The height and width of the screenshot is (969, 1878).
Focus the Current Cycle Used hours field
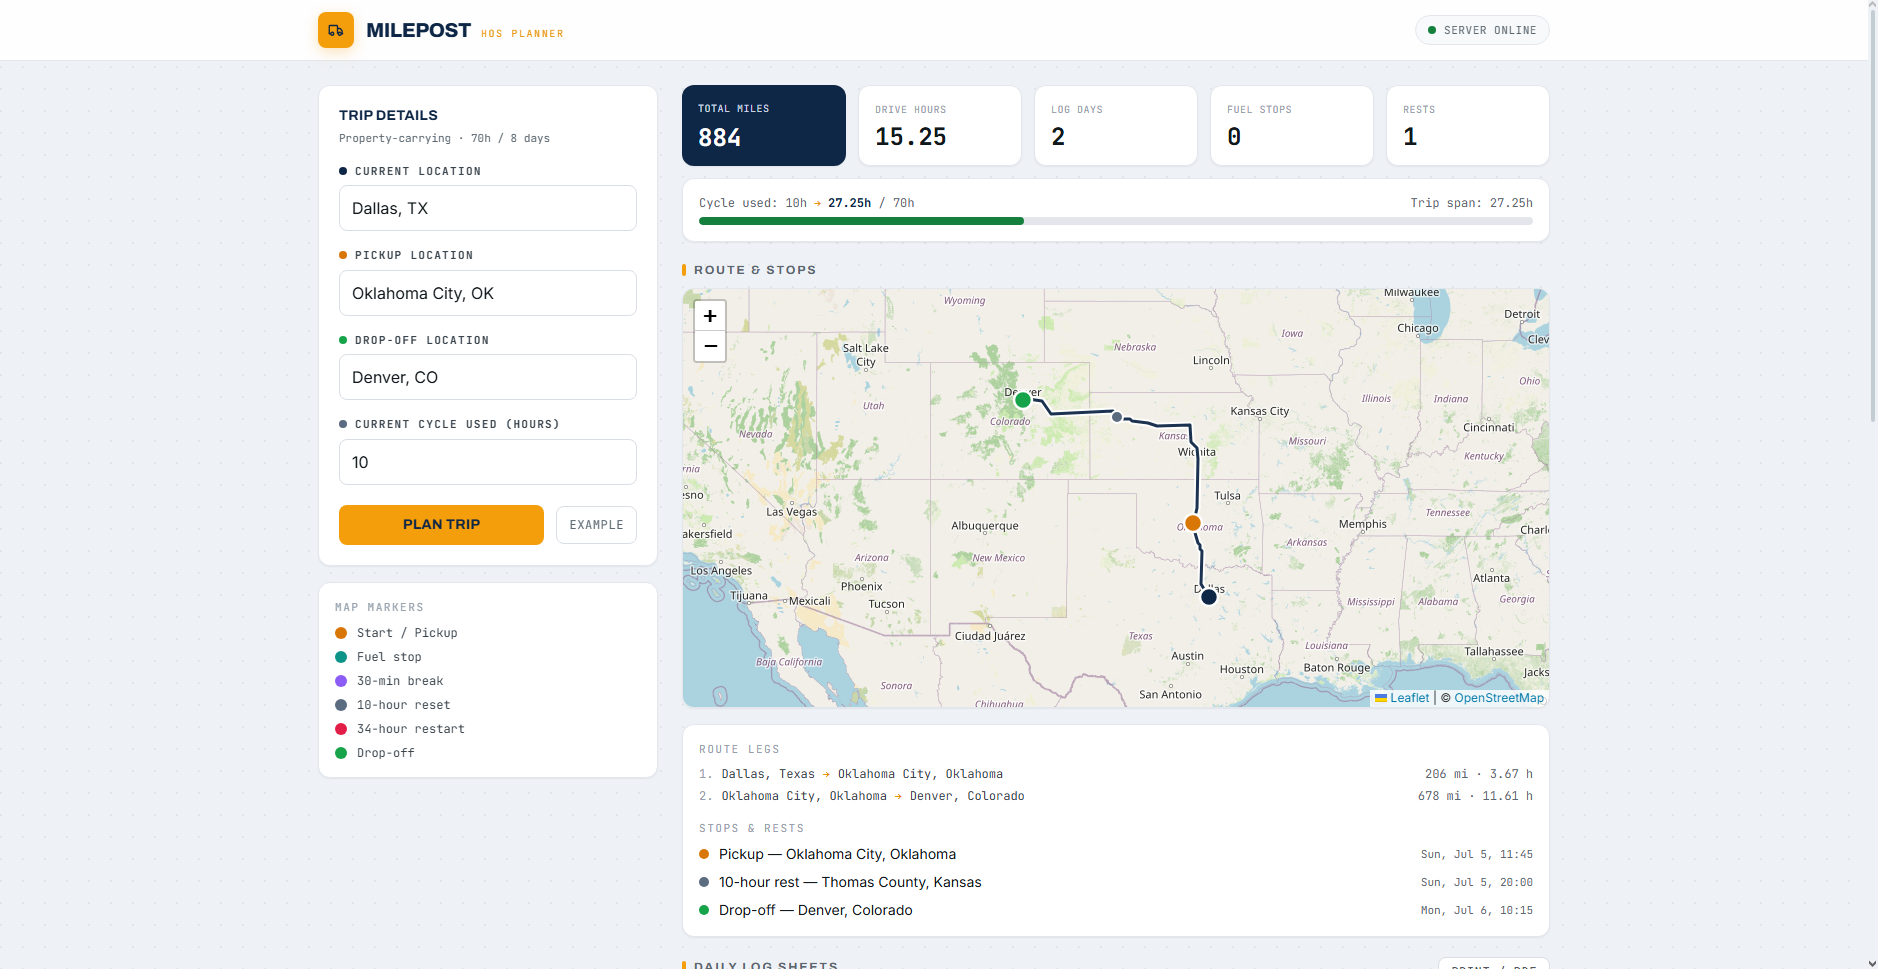(488, 462)
